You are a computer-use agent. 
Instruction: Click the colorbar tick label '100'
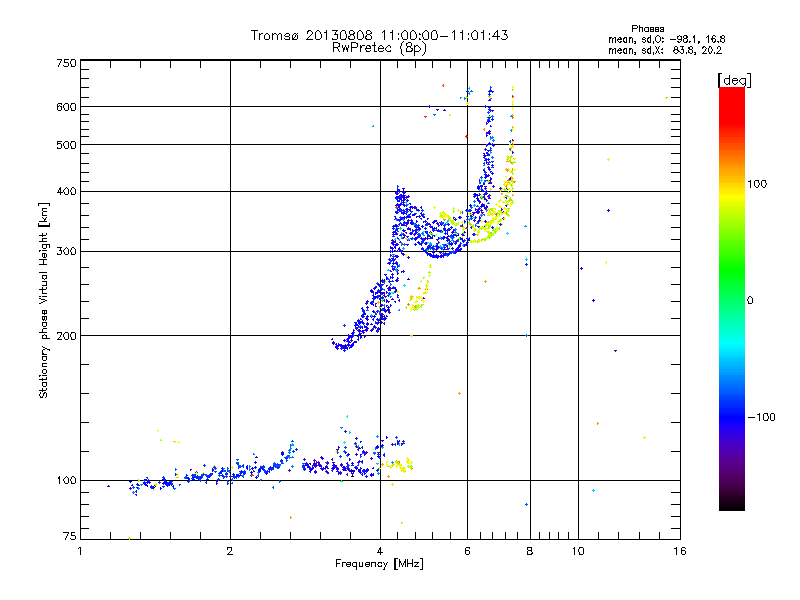[757, 184]
